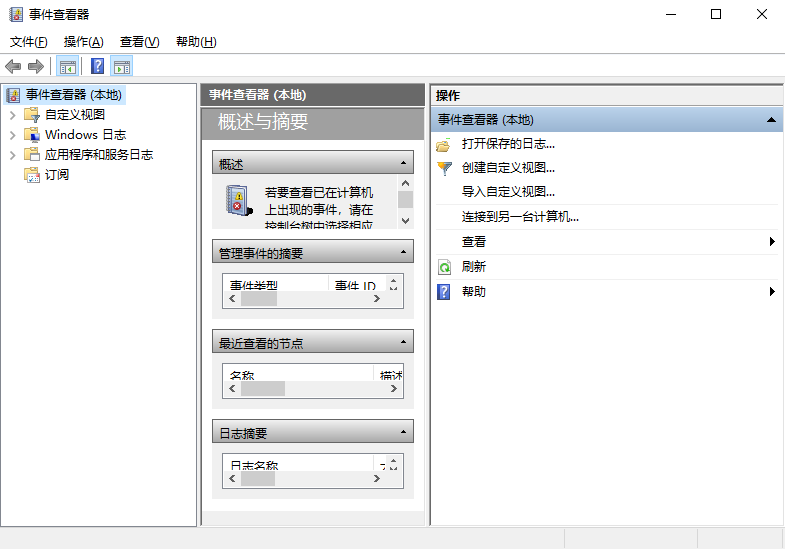The image size is (785, 549).
Task: Click the vertical scrollbar thumb in 概述
Action: 406,199
